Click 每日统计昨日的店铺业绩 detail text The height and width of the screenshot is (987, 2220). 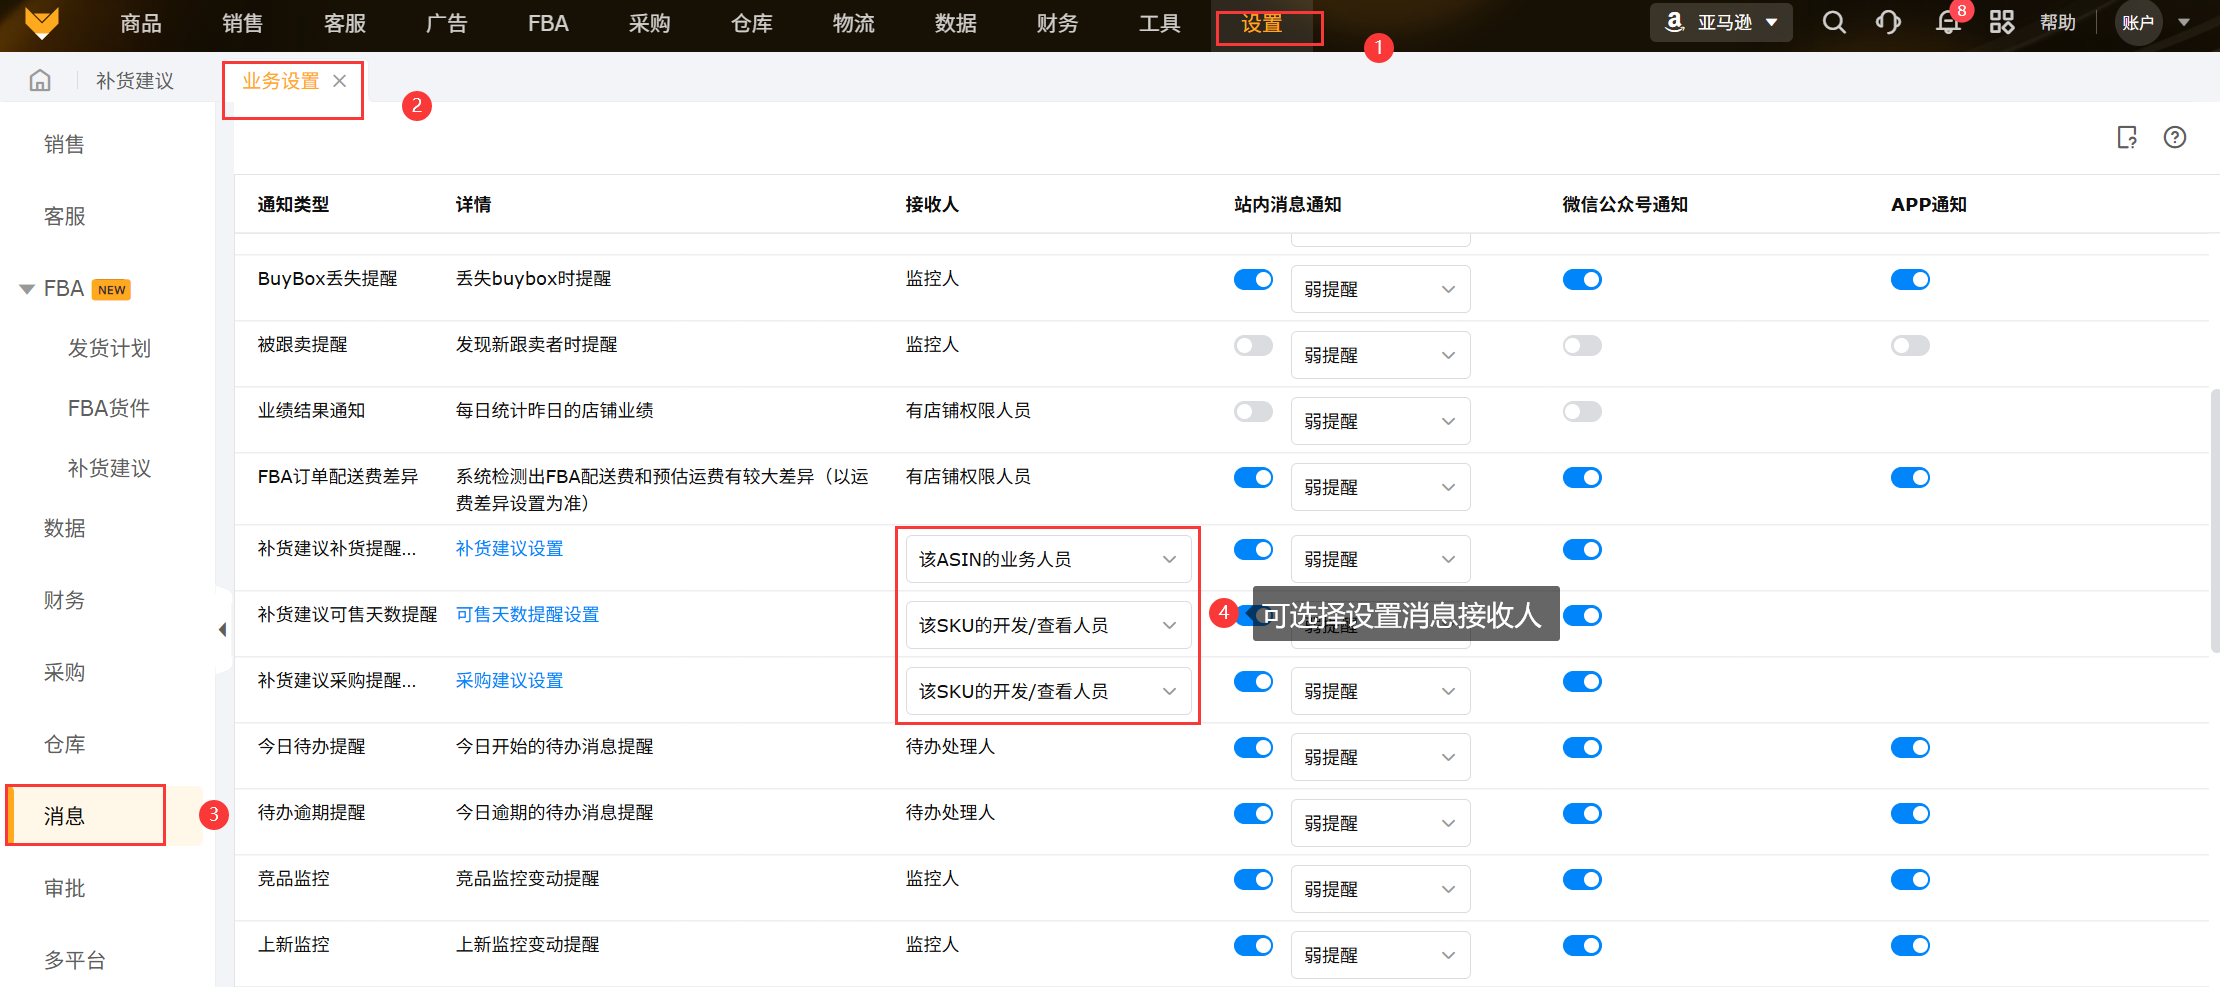[x=554, y=410]
